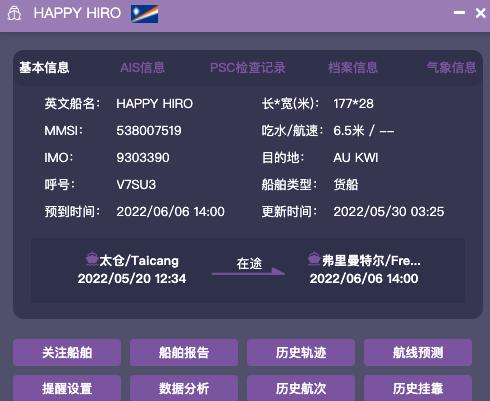This screenshot has height=401, width=490.
Task: Show the 气象信息 tab
Action: [x=452, y=68]
